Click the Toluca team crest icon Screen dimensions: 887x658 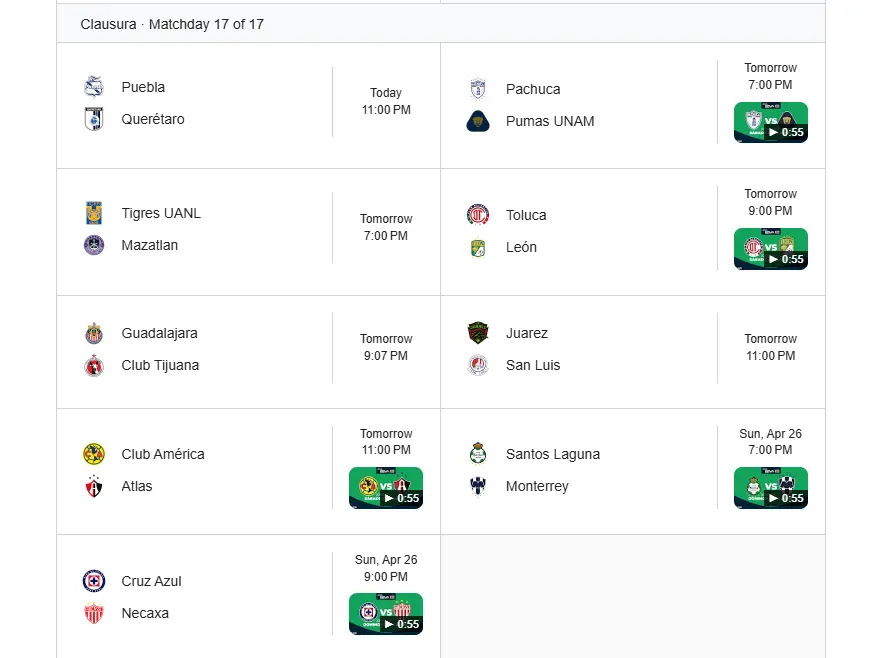click(478, 215)
